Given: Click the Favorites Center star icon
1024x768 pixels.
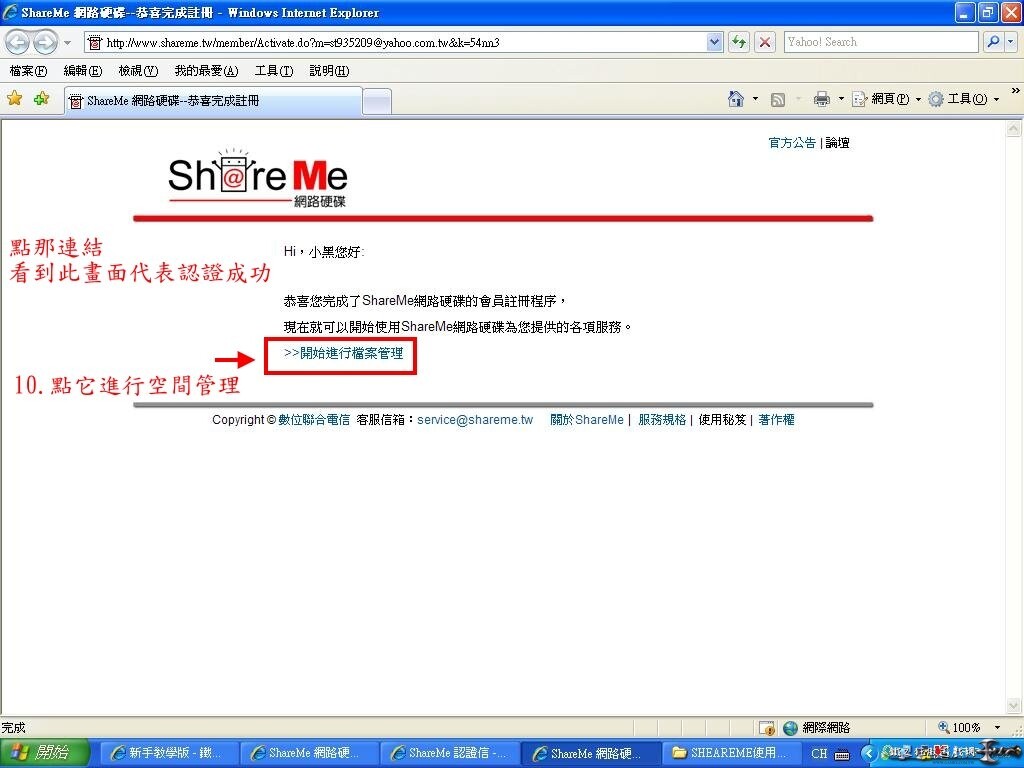Looking at the screenshot, I should [14, 99].
